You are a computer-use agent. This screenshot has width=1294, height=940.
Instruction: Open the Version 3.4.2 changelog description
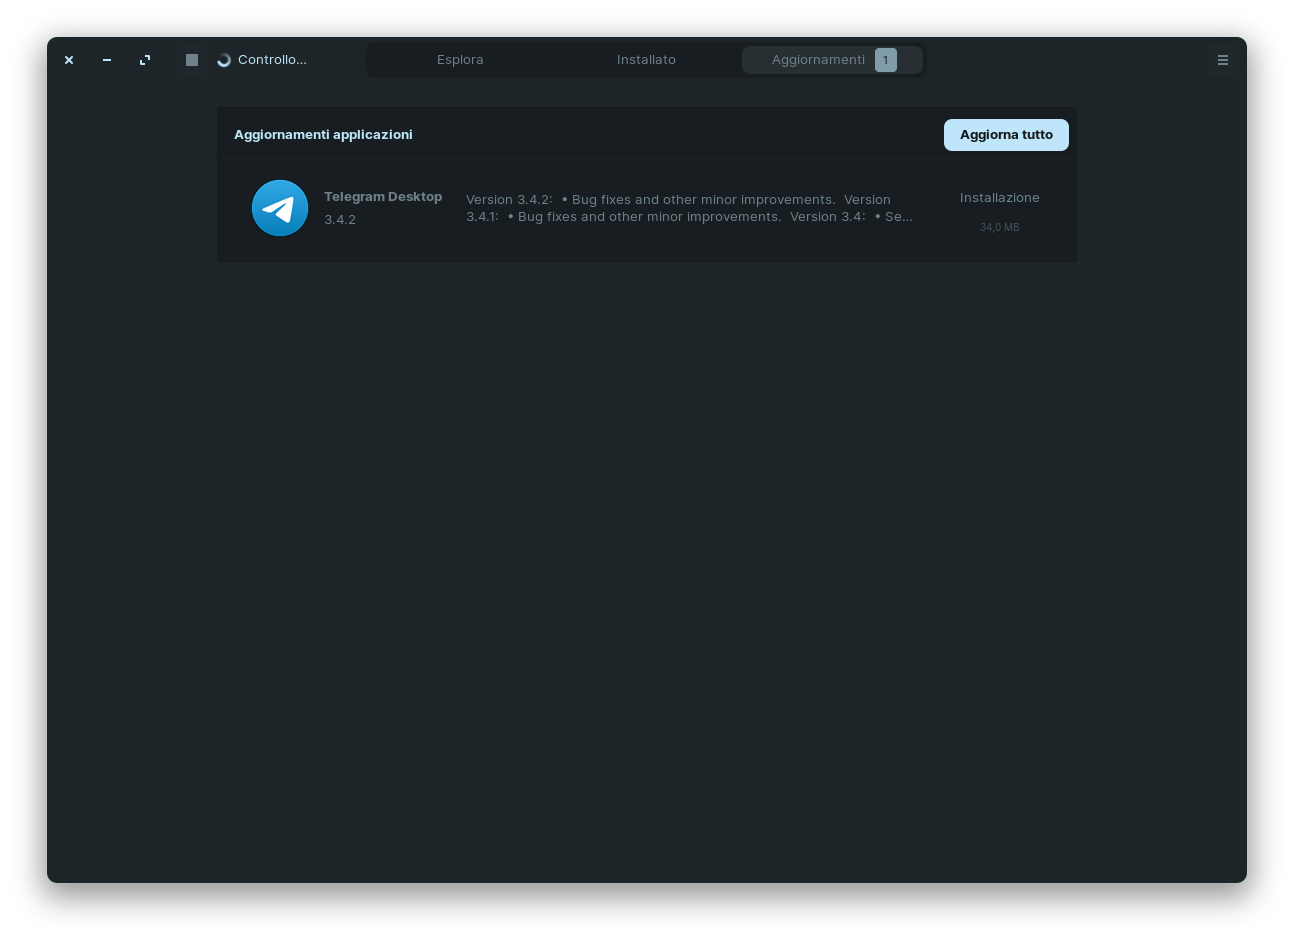pos(689,208)
